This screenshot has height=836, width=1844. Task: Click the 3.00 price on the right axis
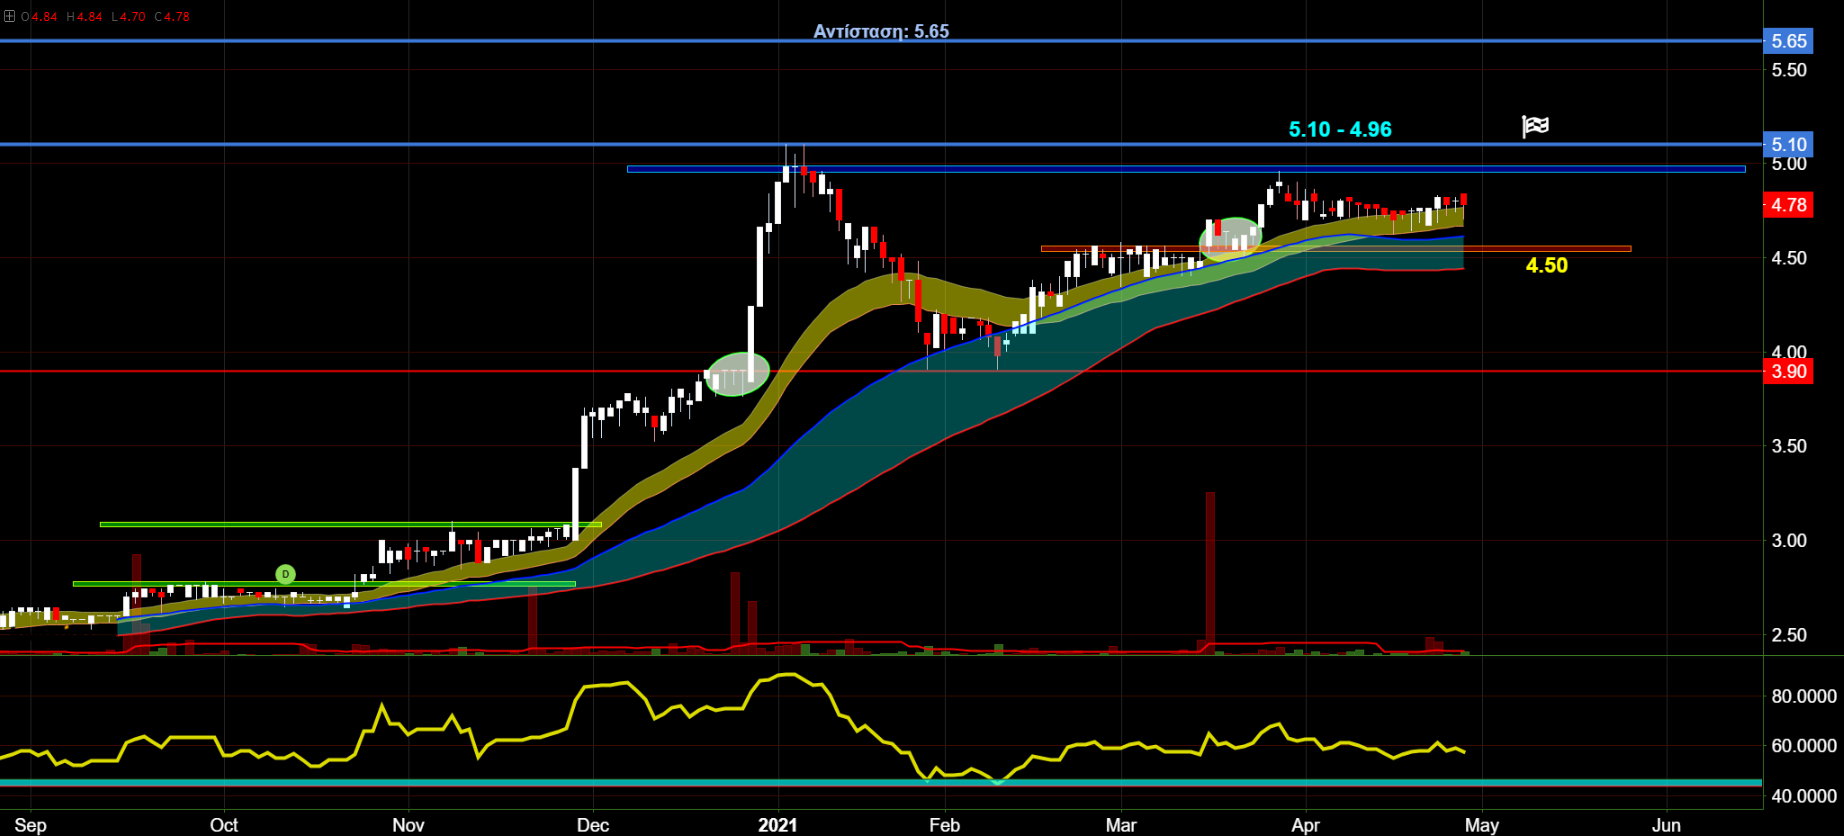click(1788, 541)
